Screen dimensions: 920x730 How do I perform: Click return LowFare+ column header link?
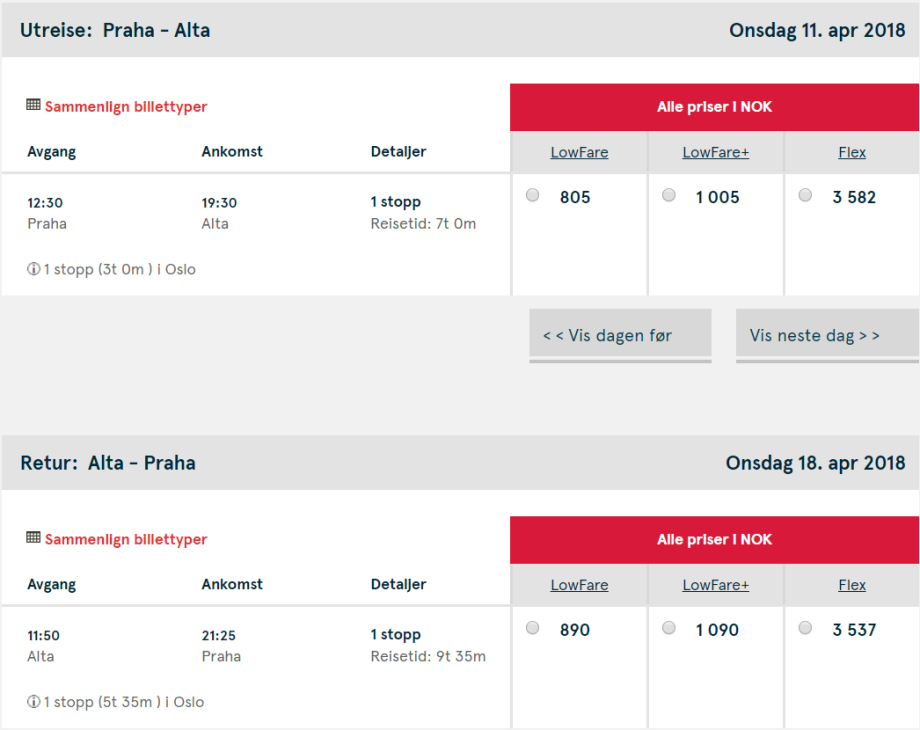(716, 585)
